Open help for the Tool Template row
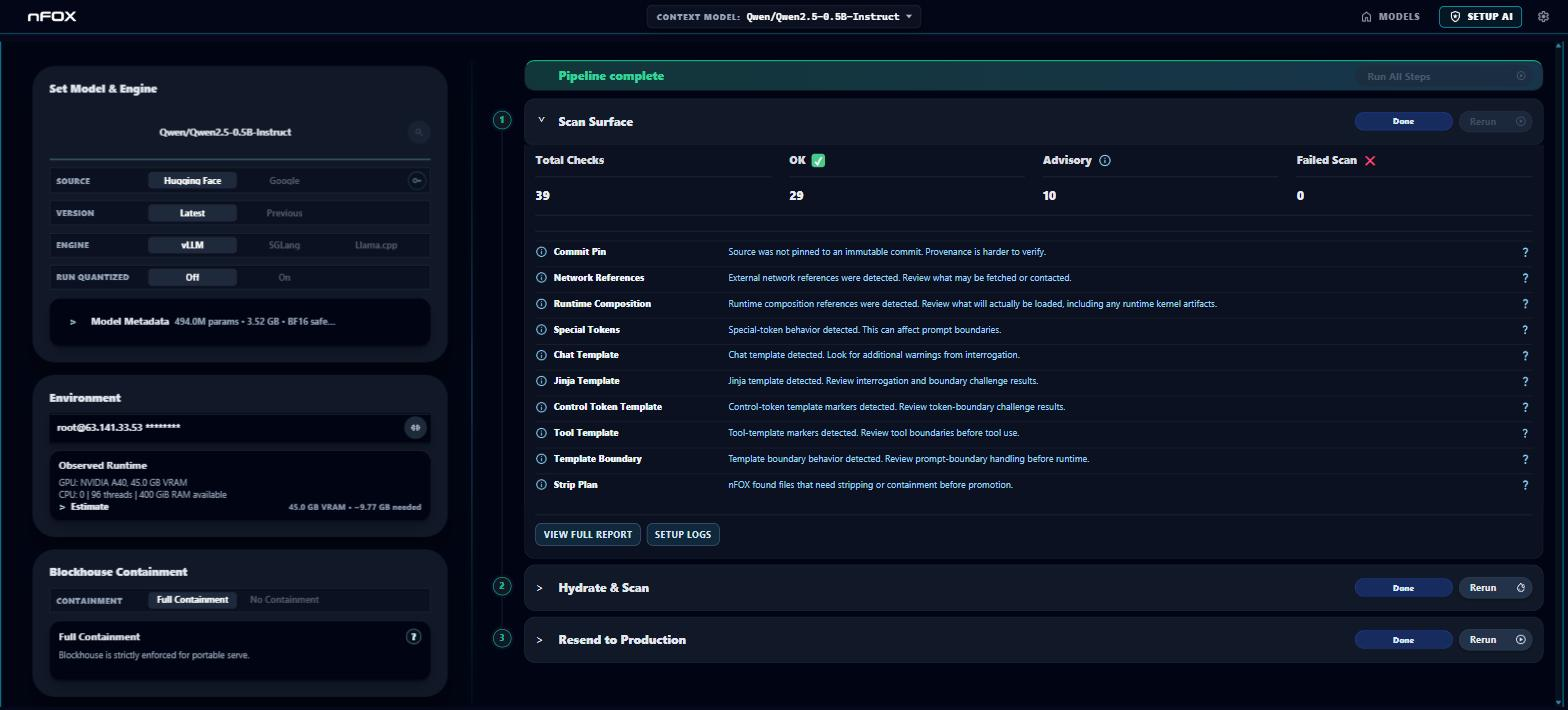Viewport: 1568px width, 710px height. (x=1525, y=434)
